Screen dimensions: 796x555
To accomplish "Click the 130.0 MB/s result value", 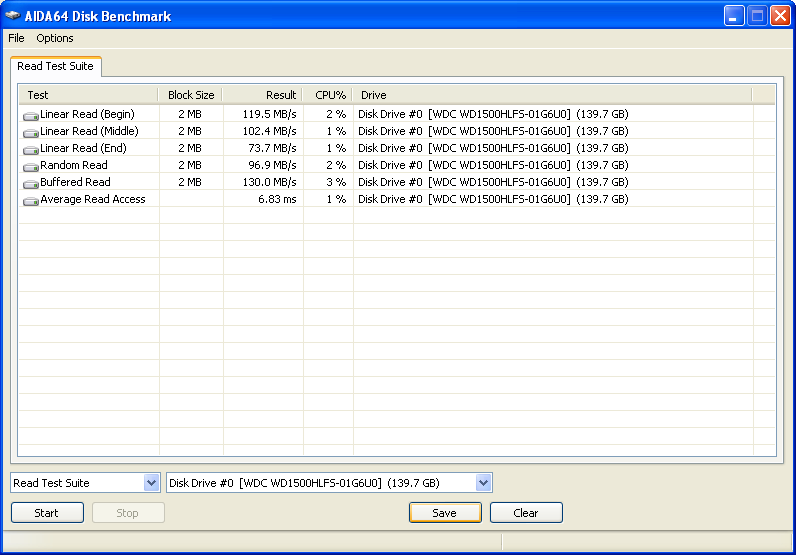I will [x=269, y=182].
